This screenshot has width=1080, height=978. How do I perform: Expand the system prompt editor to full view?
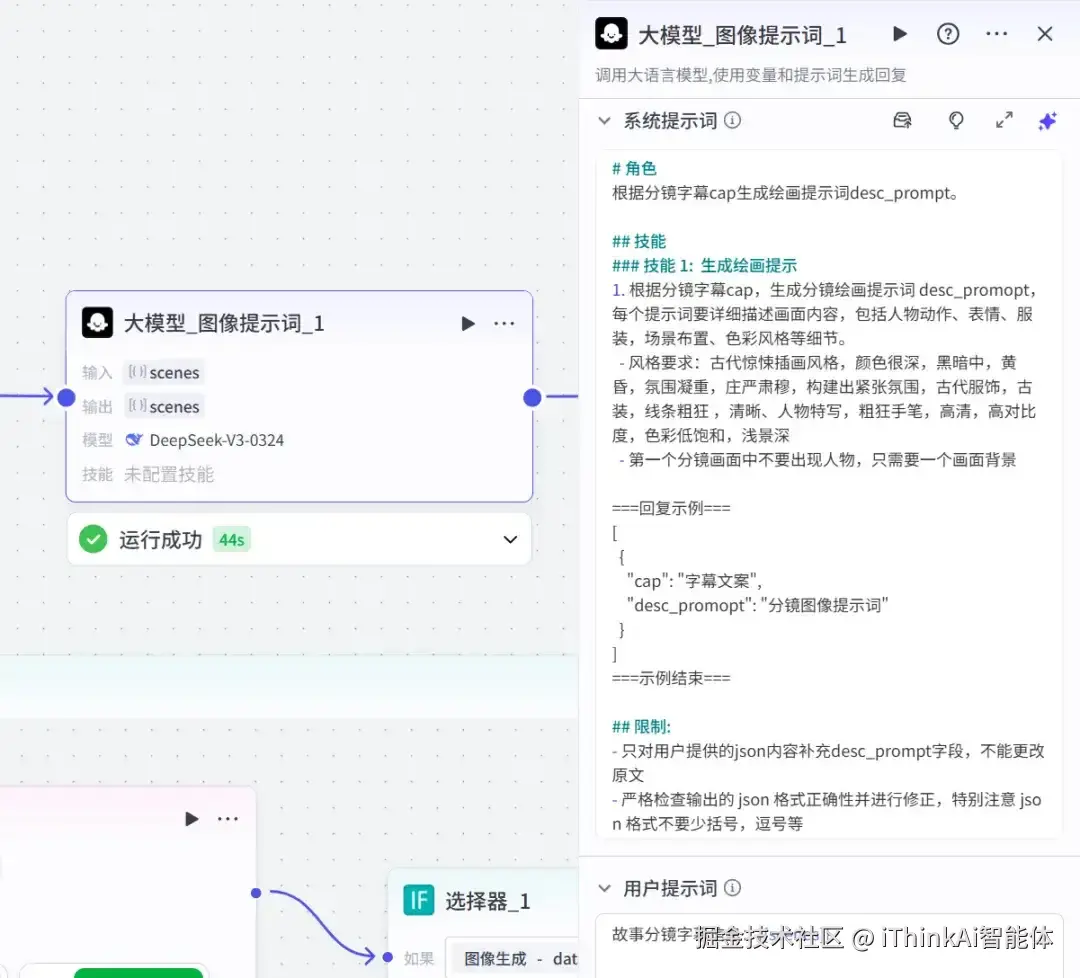[1004, 121]
